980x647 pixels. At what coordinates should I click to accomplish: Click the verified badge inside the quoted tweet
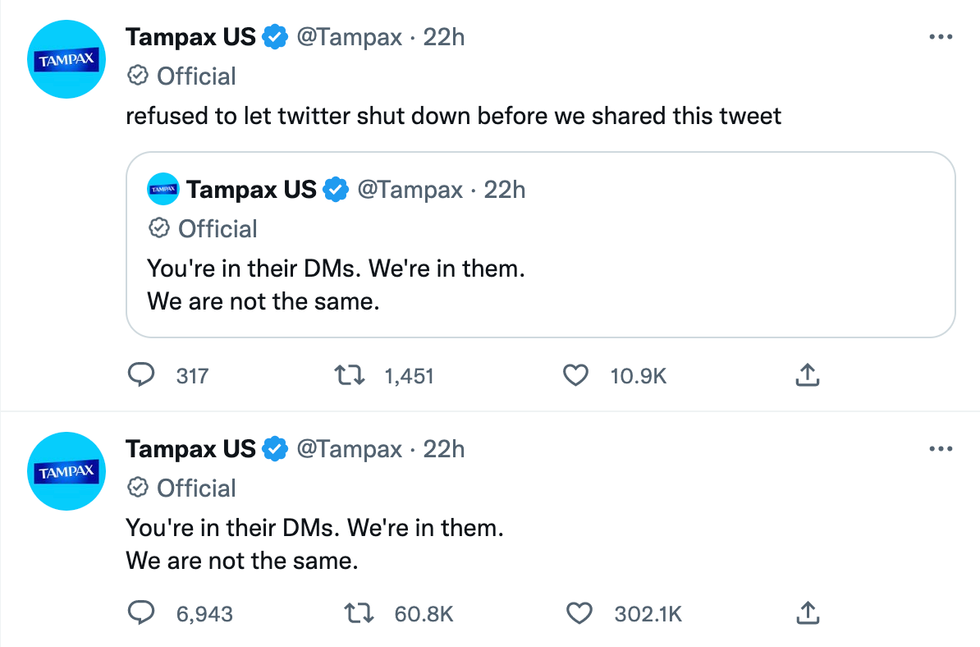335,188
